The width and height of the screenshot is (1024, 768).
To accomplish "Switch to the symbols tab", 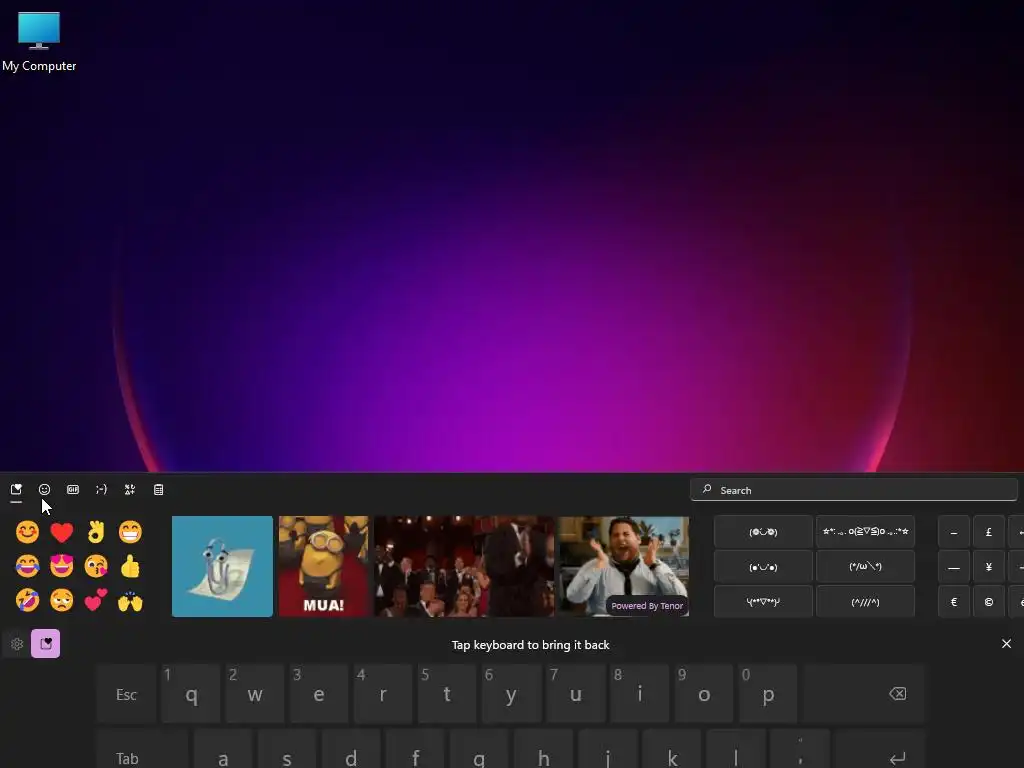I will tap(130, 489).
